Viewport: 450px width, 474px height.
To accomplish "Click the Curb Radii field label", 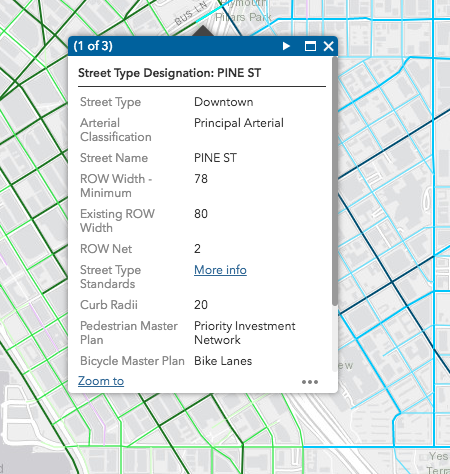I will tap(109, 305).
